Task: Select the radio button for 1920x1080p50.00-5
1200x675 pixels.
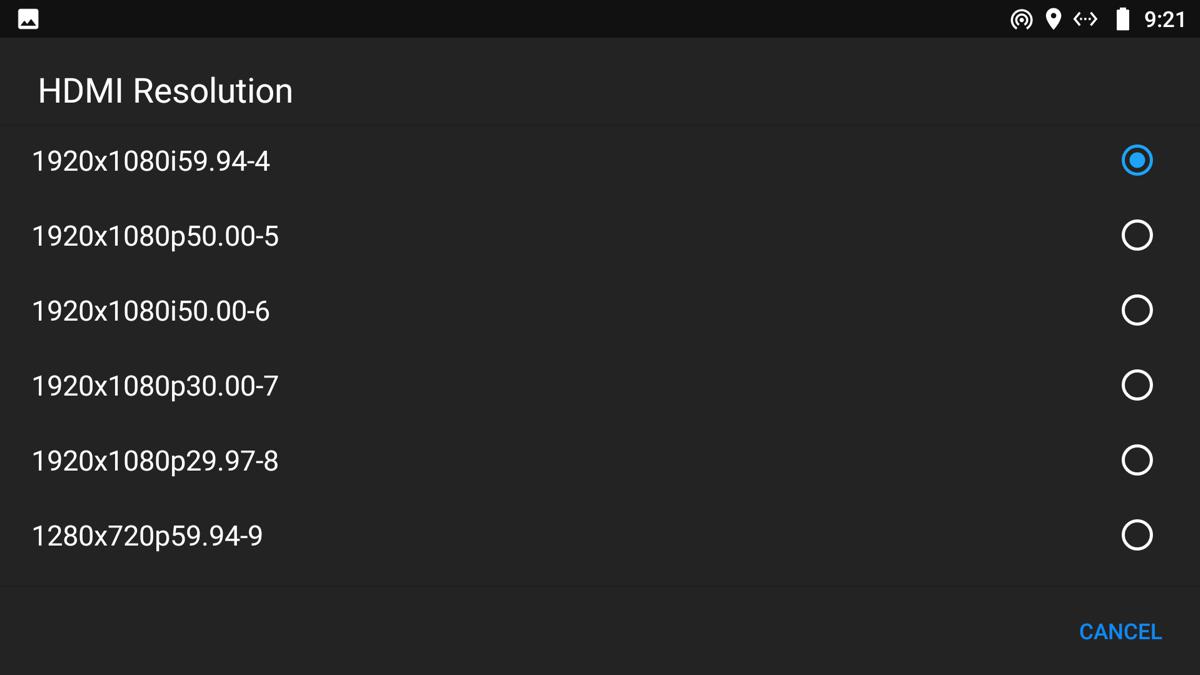Action: [1137, 235]
